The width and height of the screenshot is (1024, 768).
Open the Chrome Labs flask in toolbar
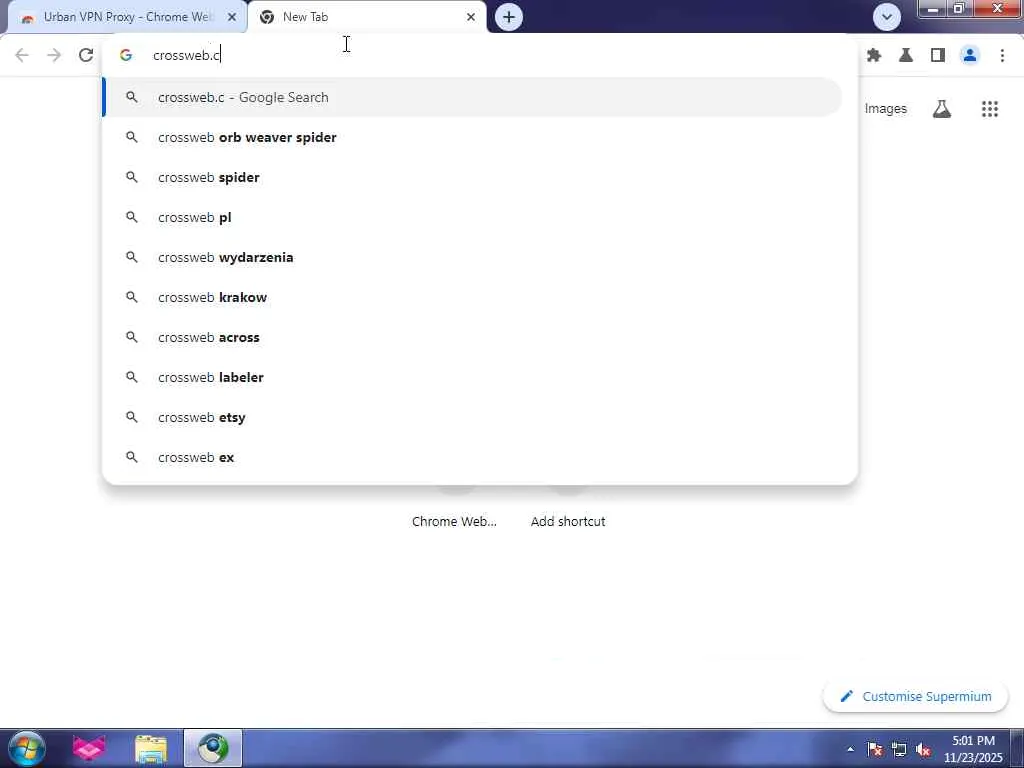pos(906,56)
